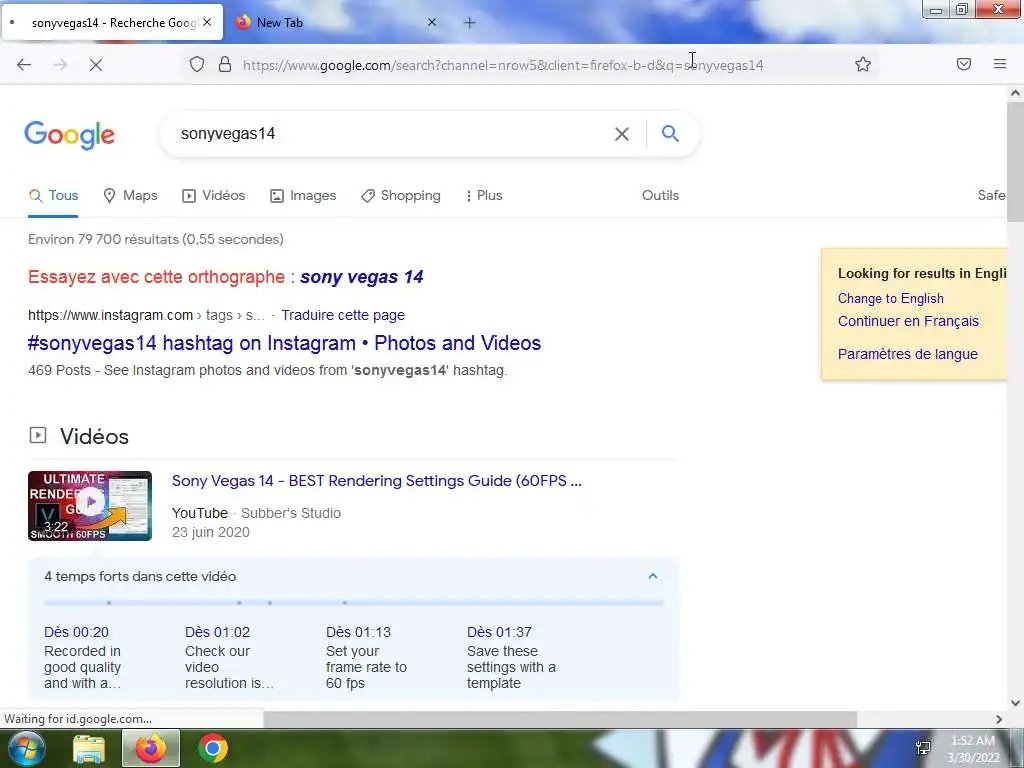Open the Firefox hamburger menu

1000,64
